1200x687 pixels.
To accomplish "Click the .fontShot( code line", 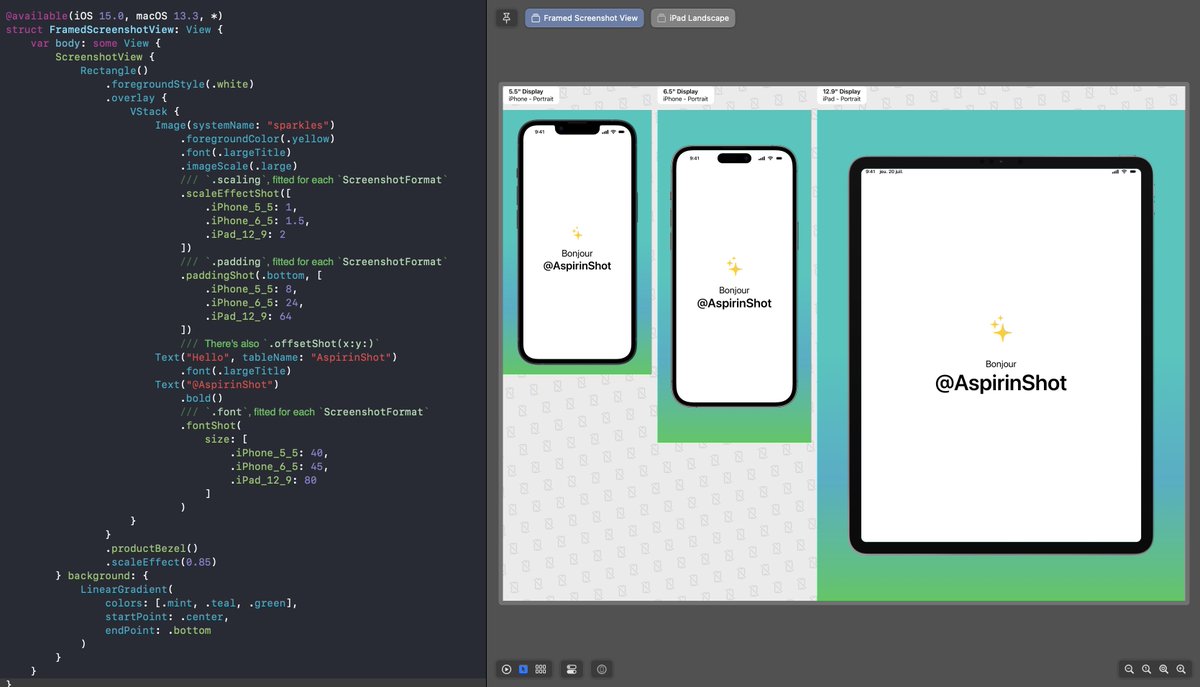I will 211,425.
